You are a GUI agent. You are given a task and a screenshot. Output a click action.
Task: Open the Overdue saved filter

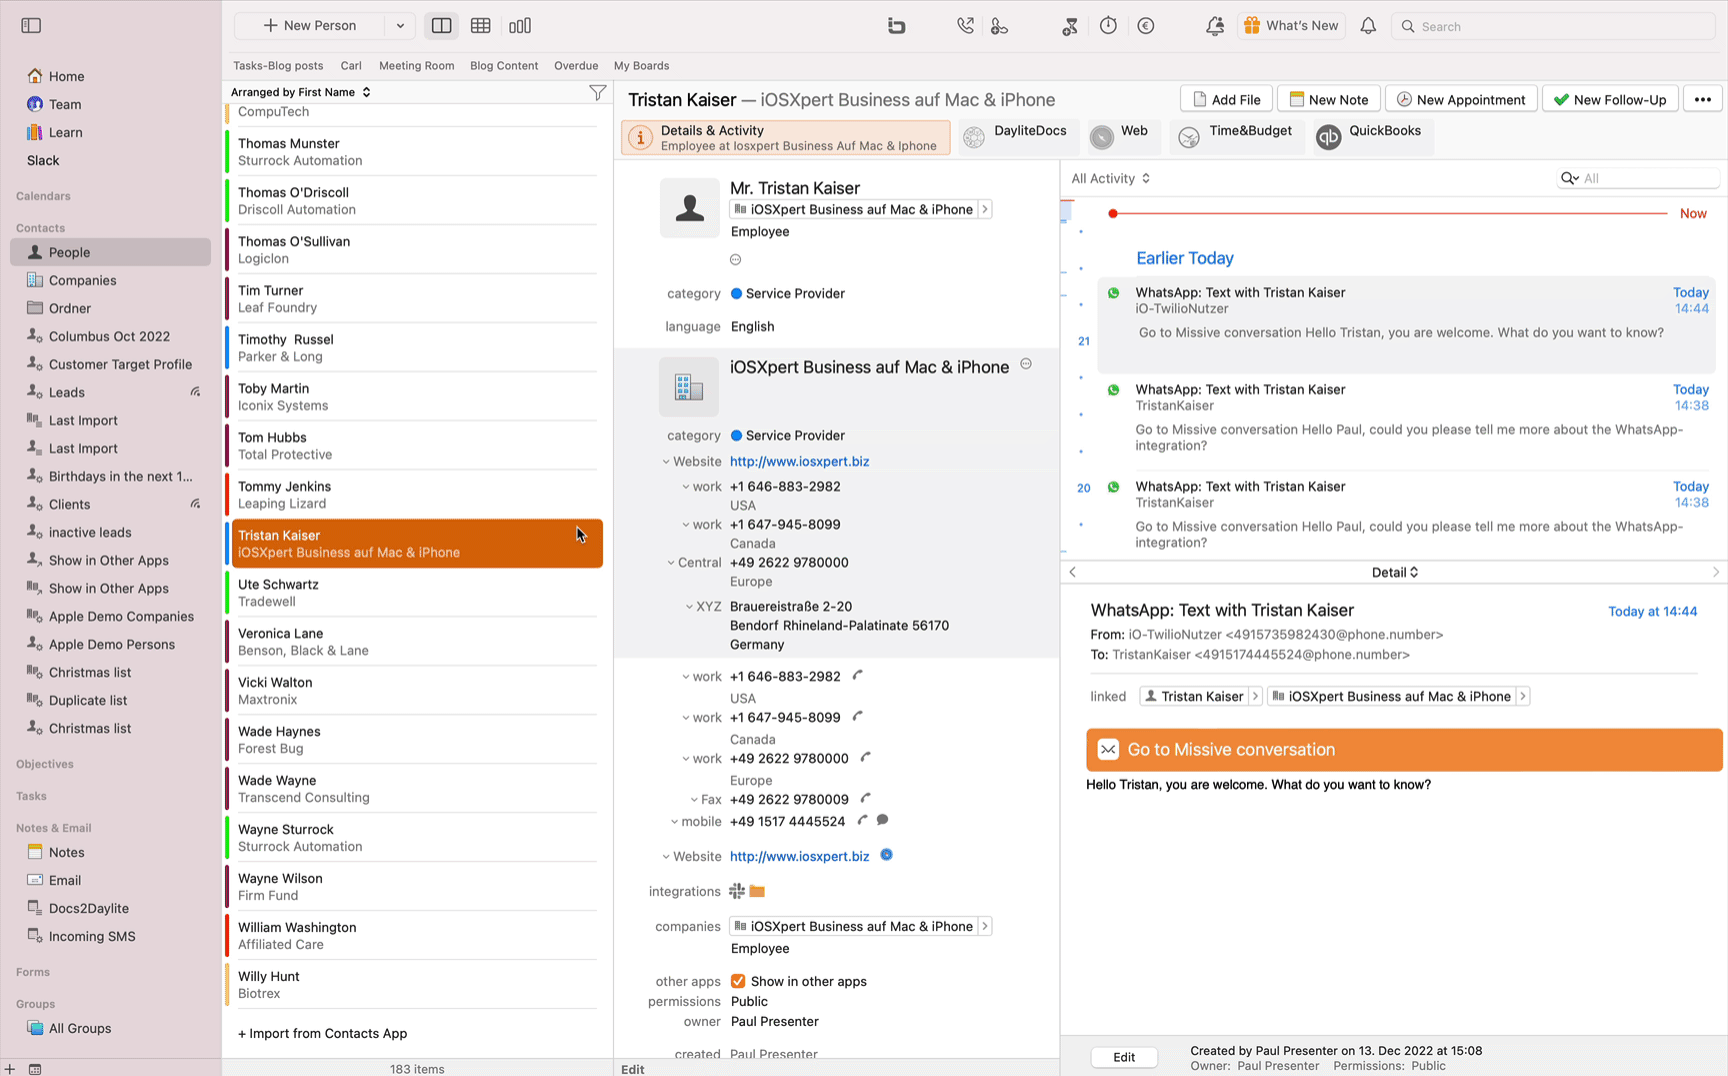pos(576,66)
